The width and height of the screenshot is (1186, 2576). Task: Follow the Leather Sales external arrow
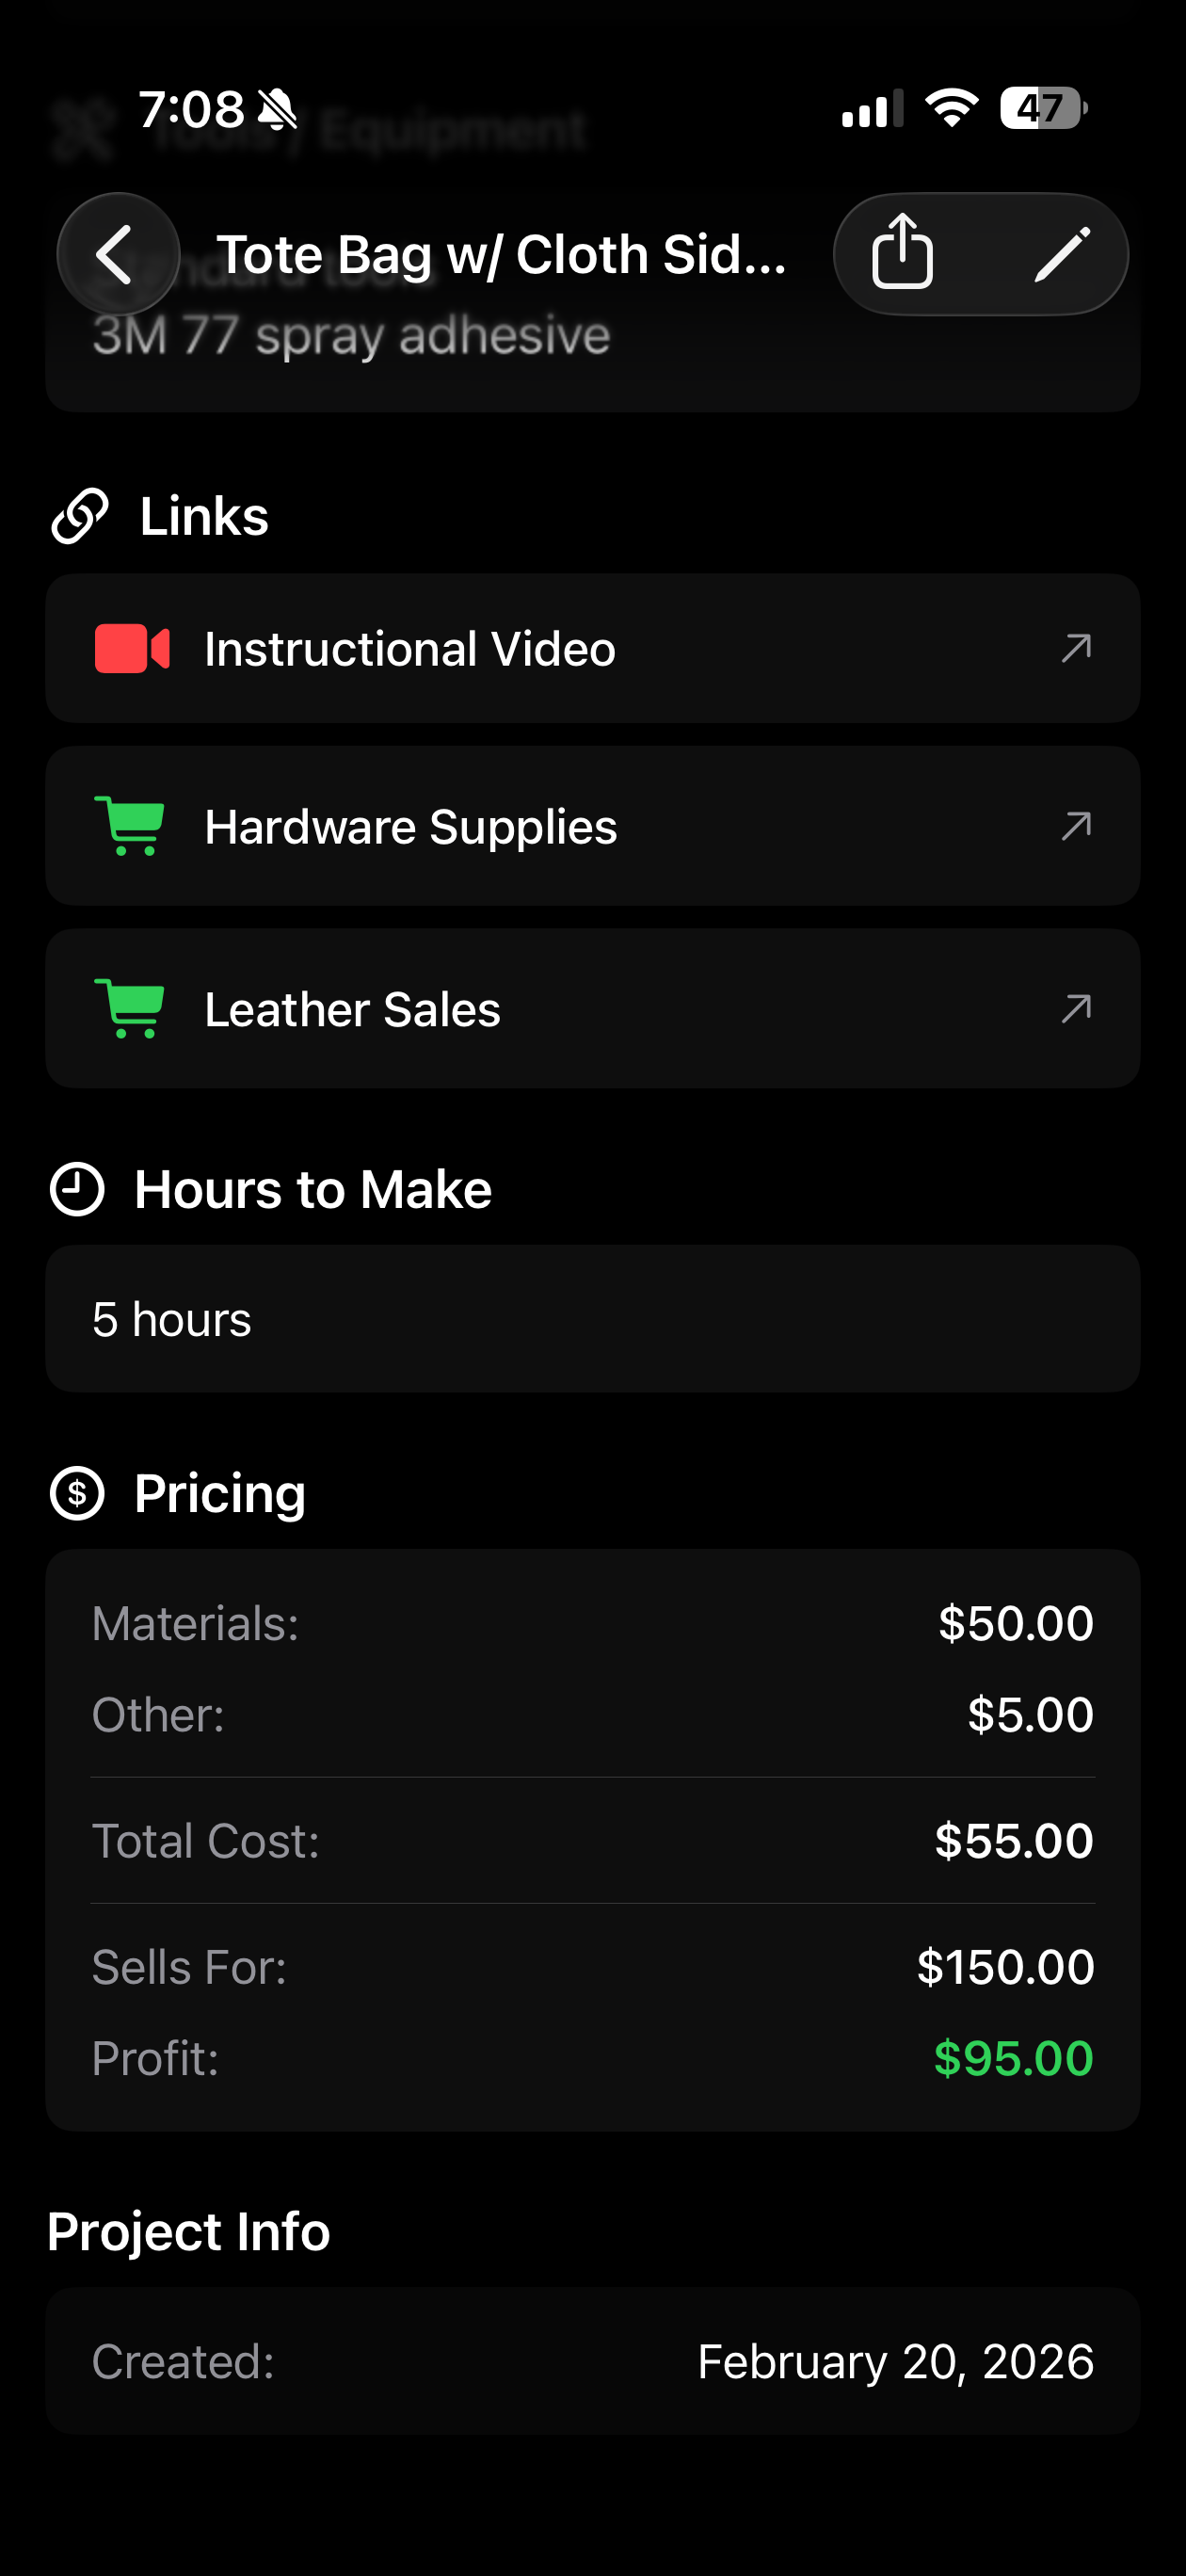[1076, 1008]
